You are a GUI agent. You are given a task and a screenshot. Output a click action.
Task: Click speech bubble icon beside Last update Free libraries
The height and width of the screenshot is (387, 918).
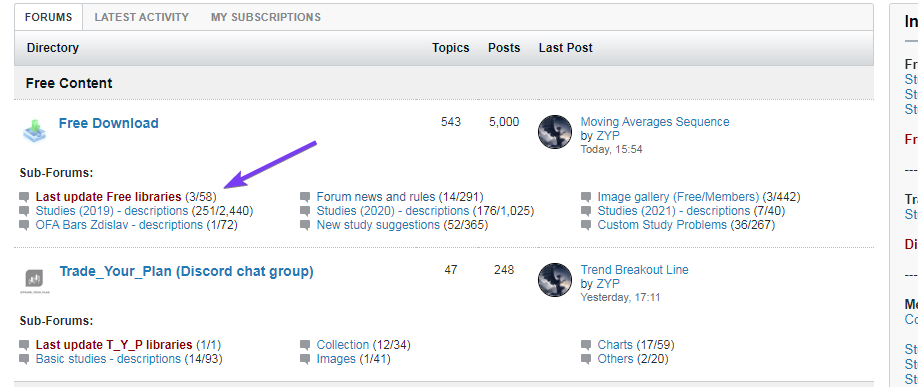click(24, 197)
